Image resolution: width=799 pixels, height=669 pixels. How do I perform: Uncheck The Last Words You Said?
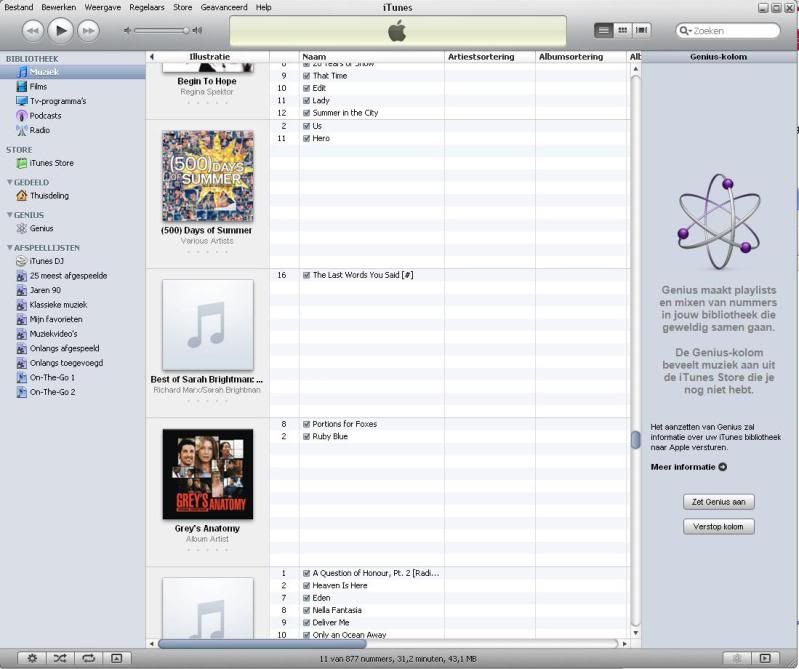(x=306, y=275)
